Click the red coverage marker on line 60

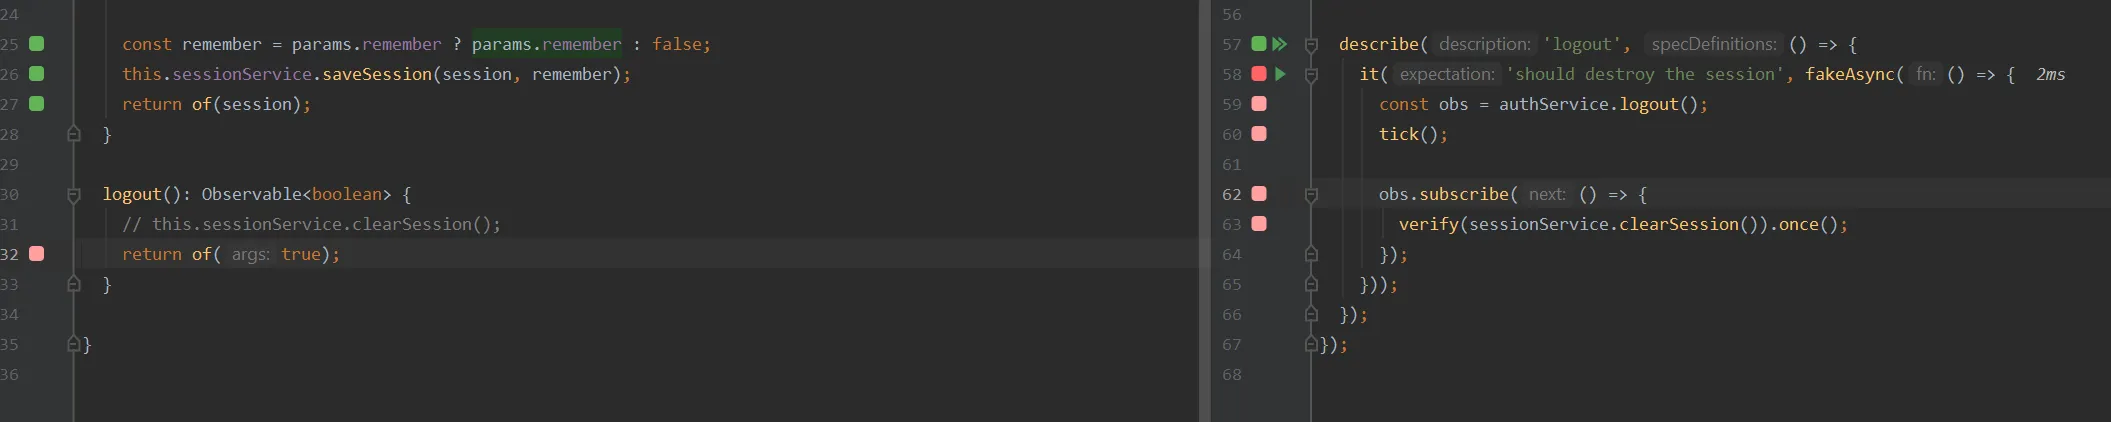pyautogui.click(x=1259, y=134)
